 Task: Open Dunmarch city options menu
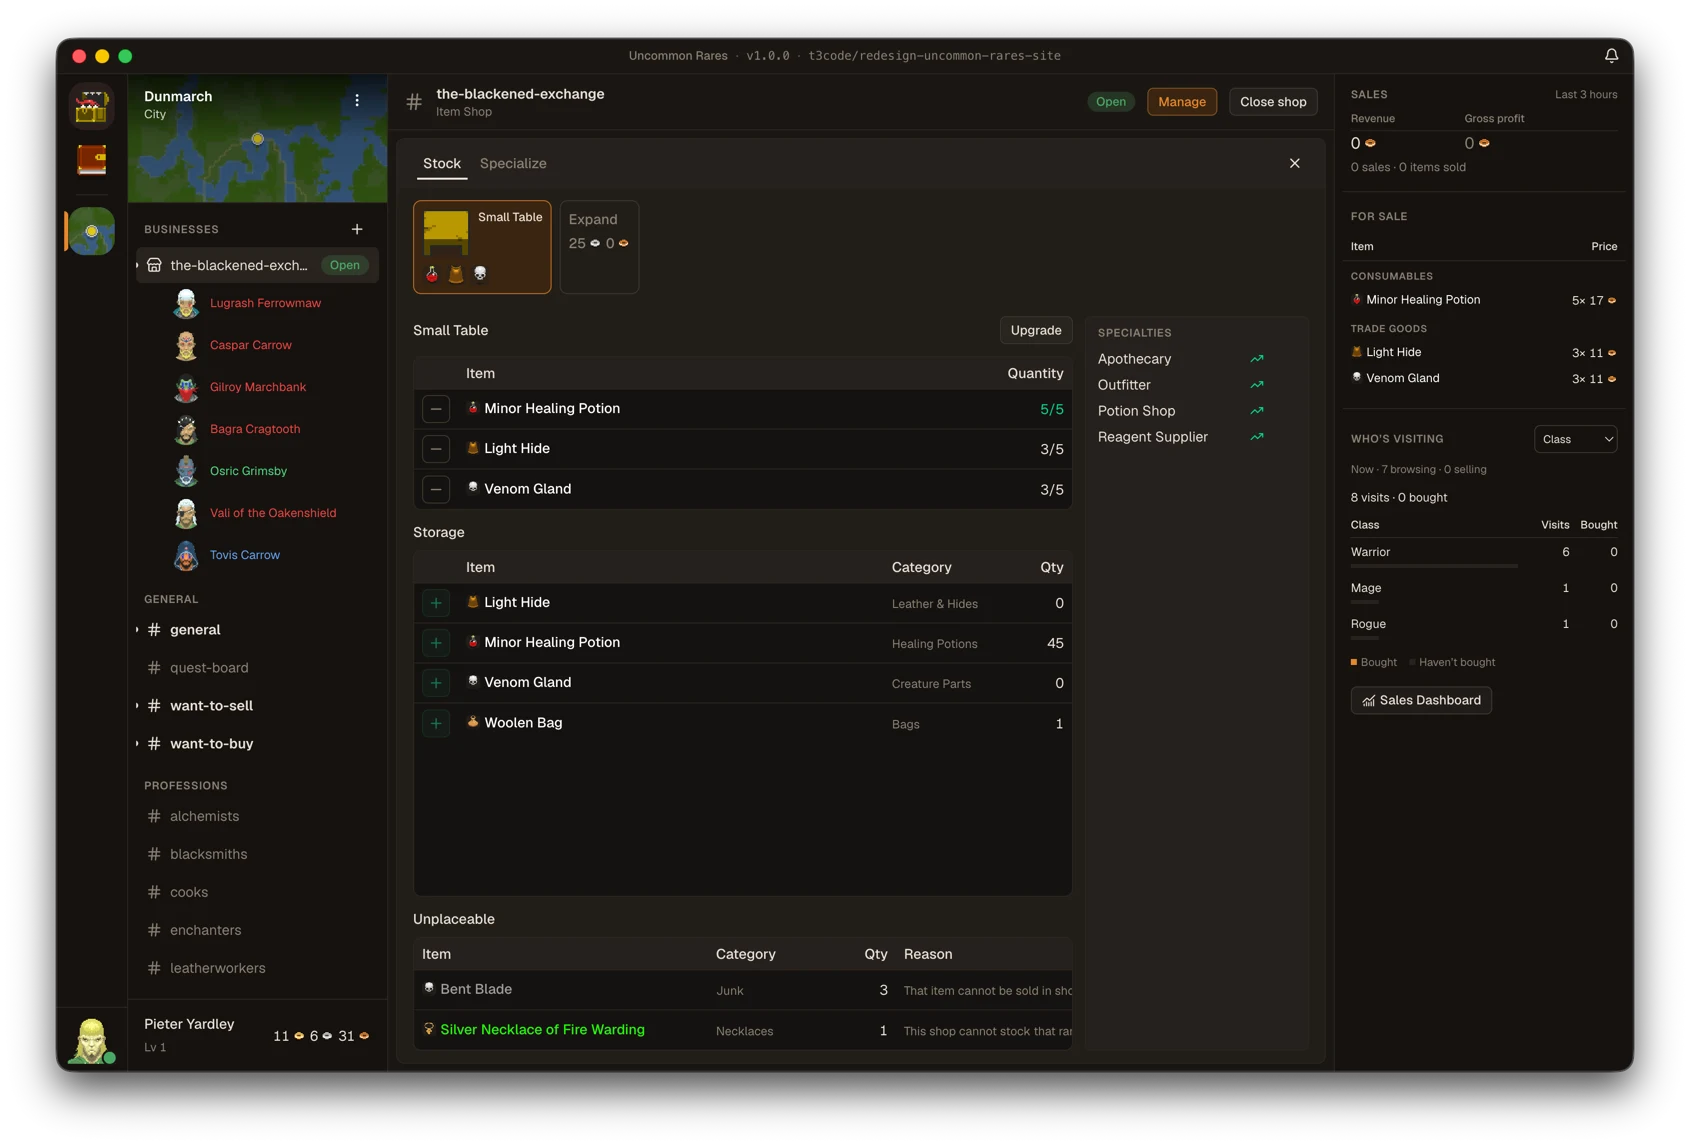[357, 100]
